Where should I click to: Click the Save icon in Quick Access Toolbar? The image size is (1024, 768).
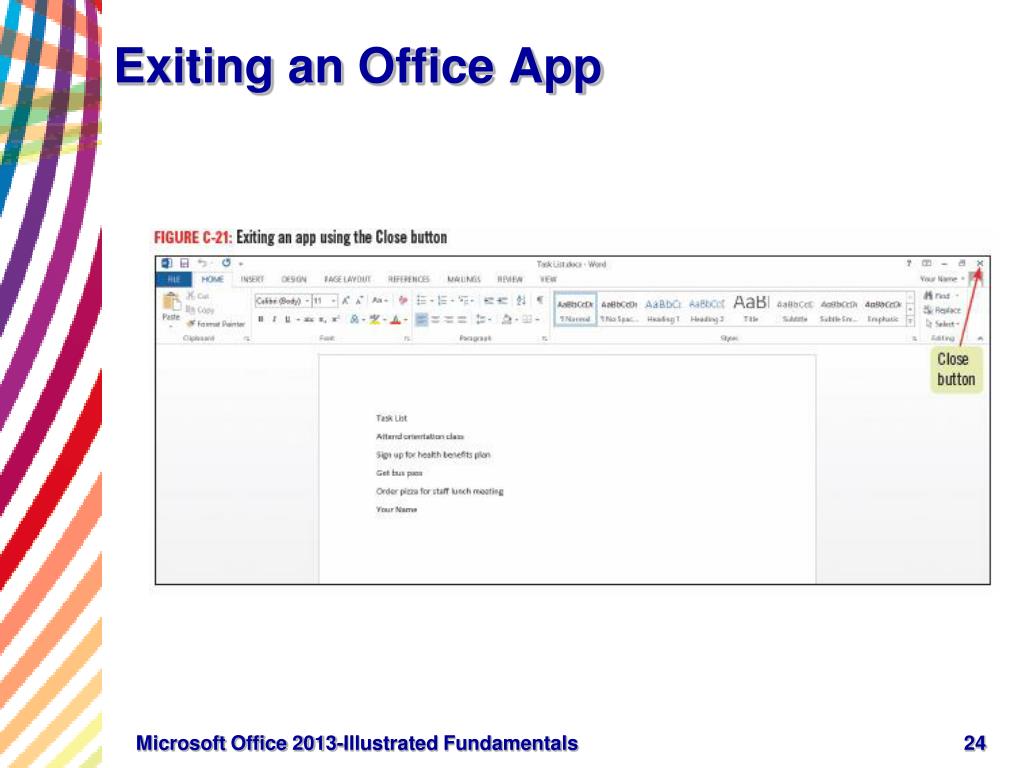(x=184, y=263)
